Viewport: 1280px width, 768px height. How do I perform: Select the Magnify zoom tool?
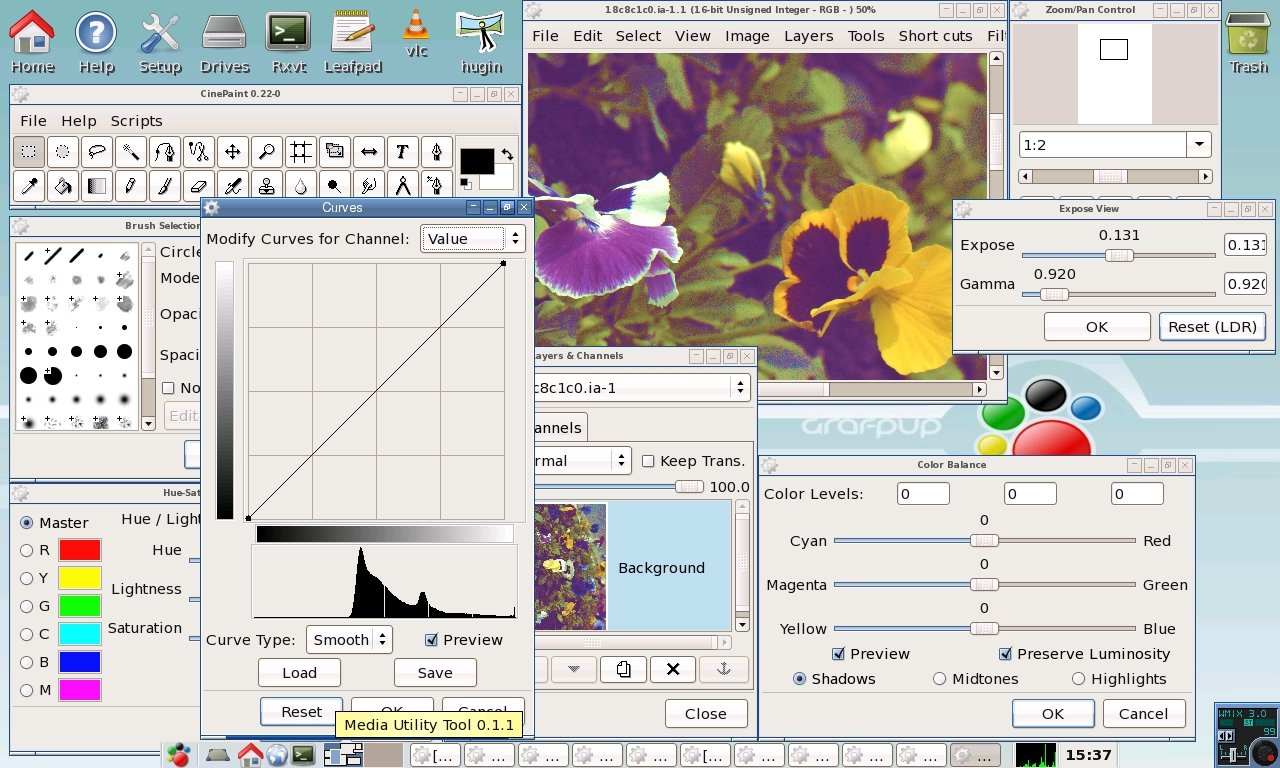(266, 152)
